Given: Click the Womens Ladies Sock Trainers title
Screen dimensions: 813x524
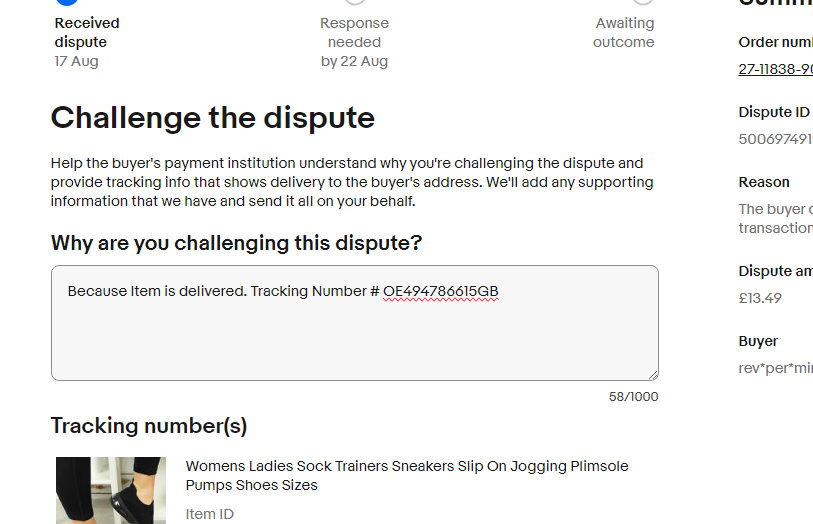Looking at the screenshot, I should coord(407,475).
